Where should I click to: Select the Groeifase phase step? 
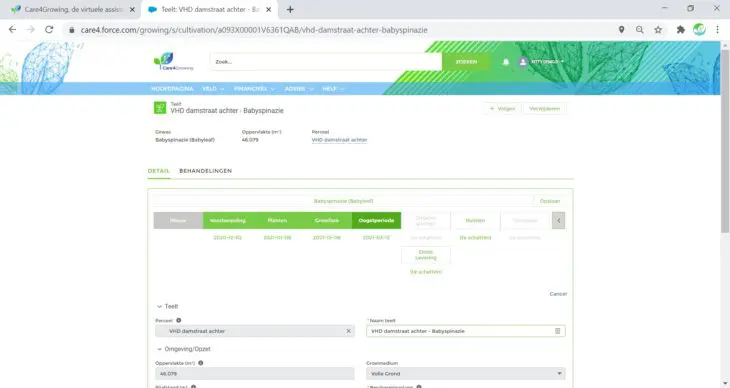327,220
